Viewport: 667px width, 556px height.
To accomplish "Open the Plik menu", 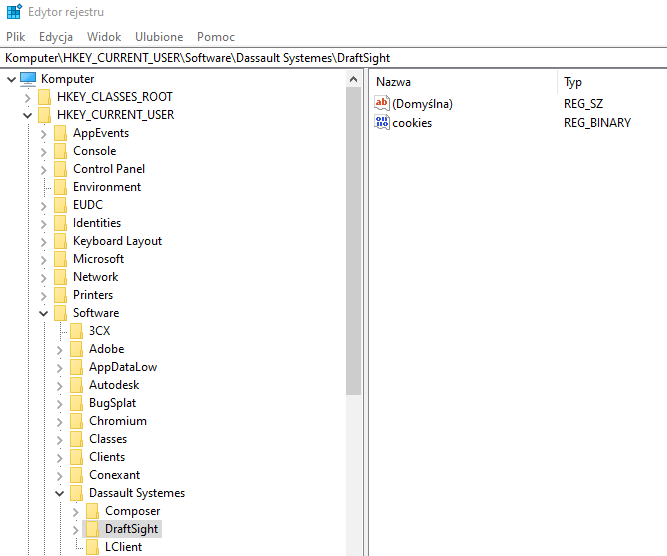I will pos(16,37).
